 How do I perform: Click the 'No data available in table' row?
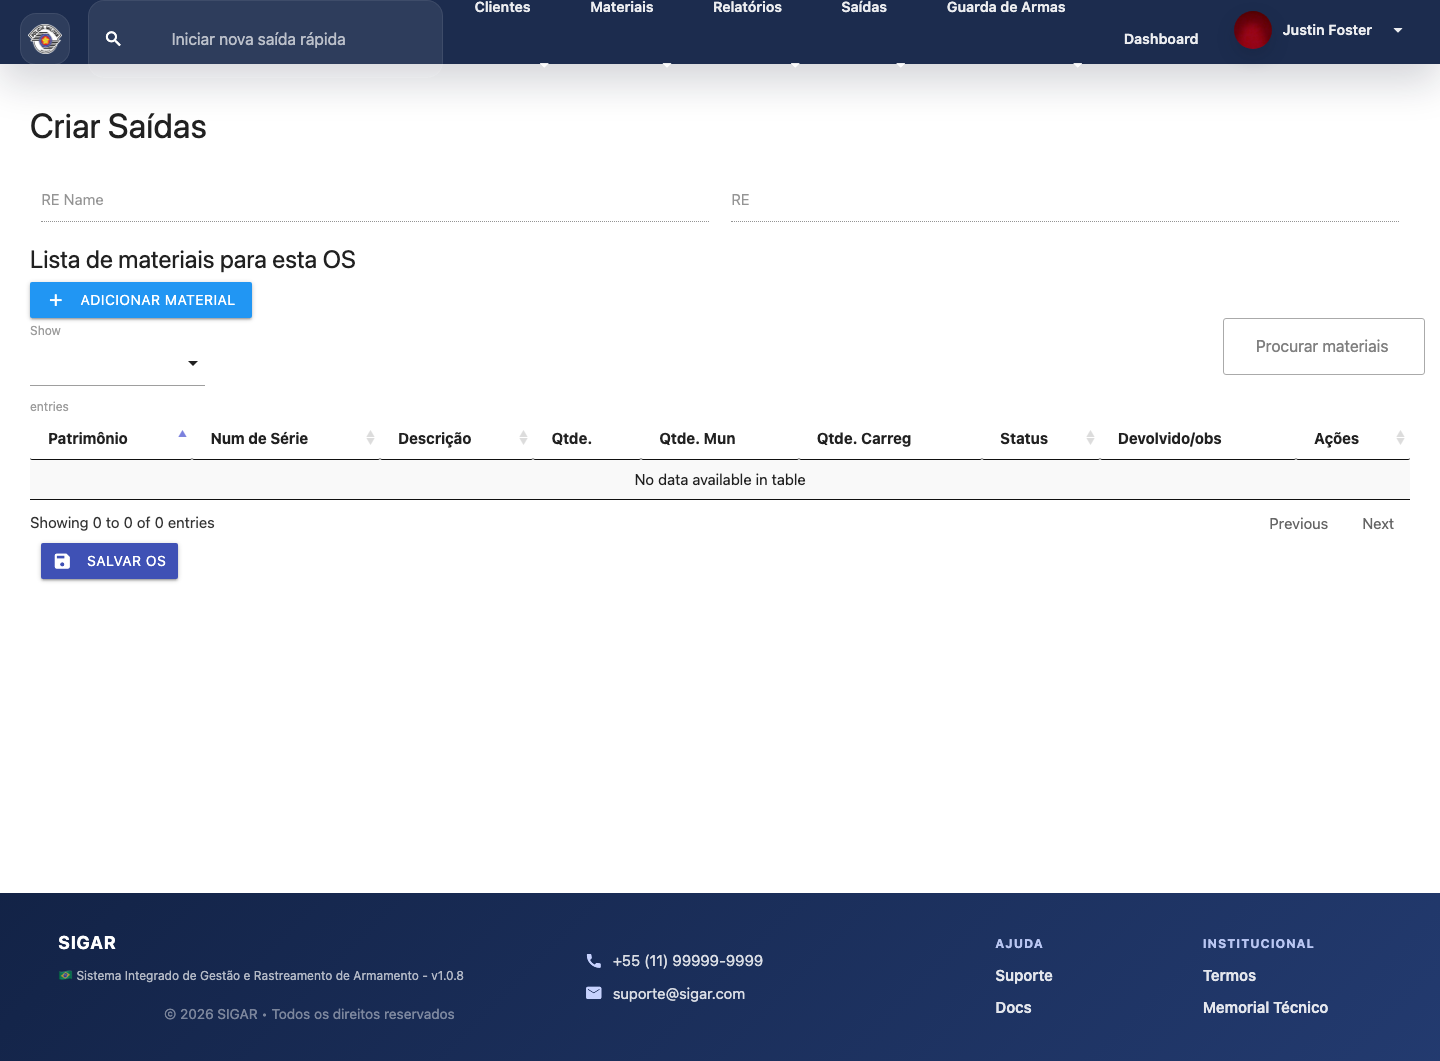pyautogui.click(x=720, y=480)
